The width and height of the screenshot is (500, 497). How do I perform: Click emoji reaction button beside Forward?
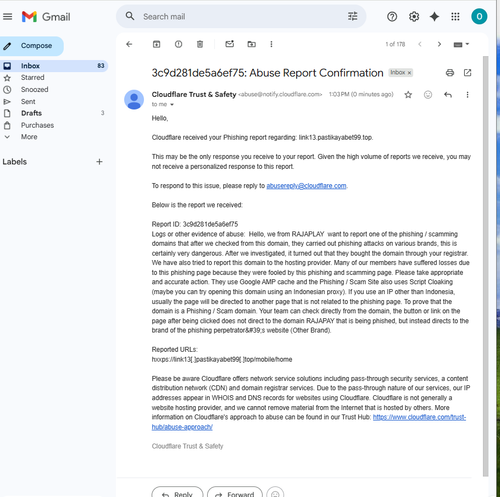pyautogui.click(x=275, y=493)
